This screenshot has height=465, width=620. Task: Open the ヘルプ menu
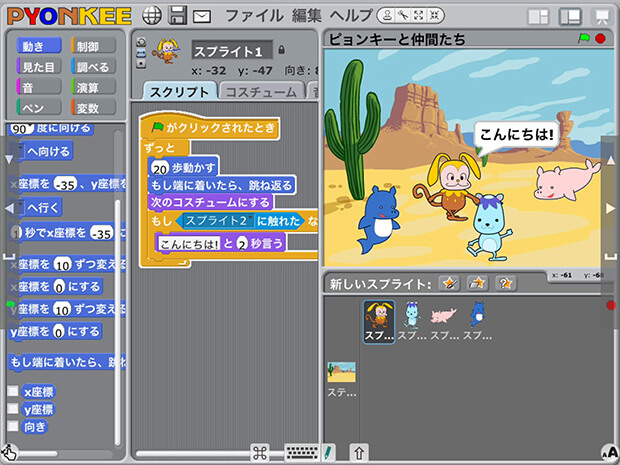click(351, 16)
